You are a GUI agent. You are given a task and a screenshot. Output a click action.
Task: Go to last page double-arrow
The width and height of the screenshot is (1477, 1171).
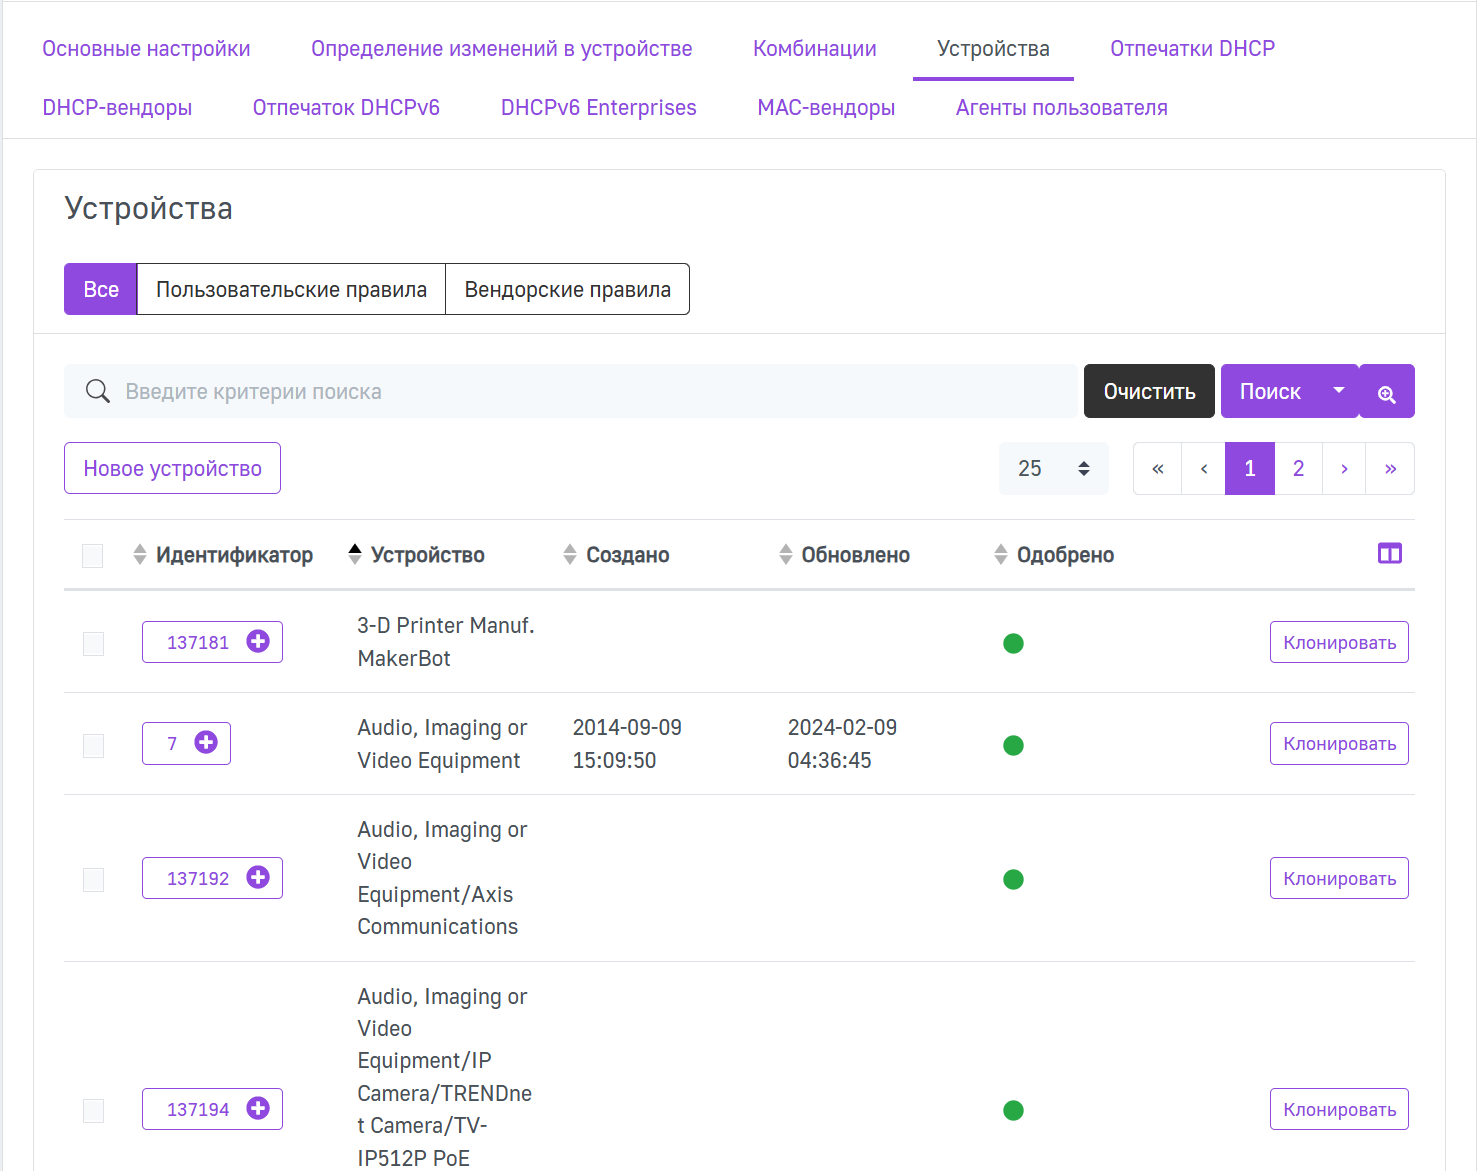(x=1391, y=468)
